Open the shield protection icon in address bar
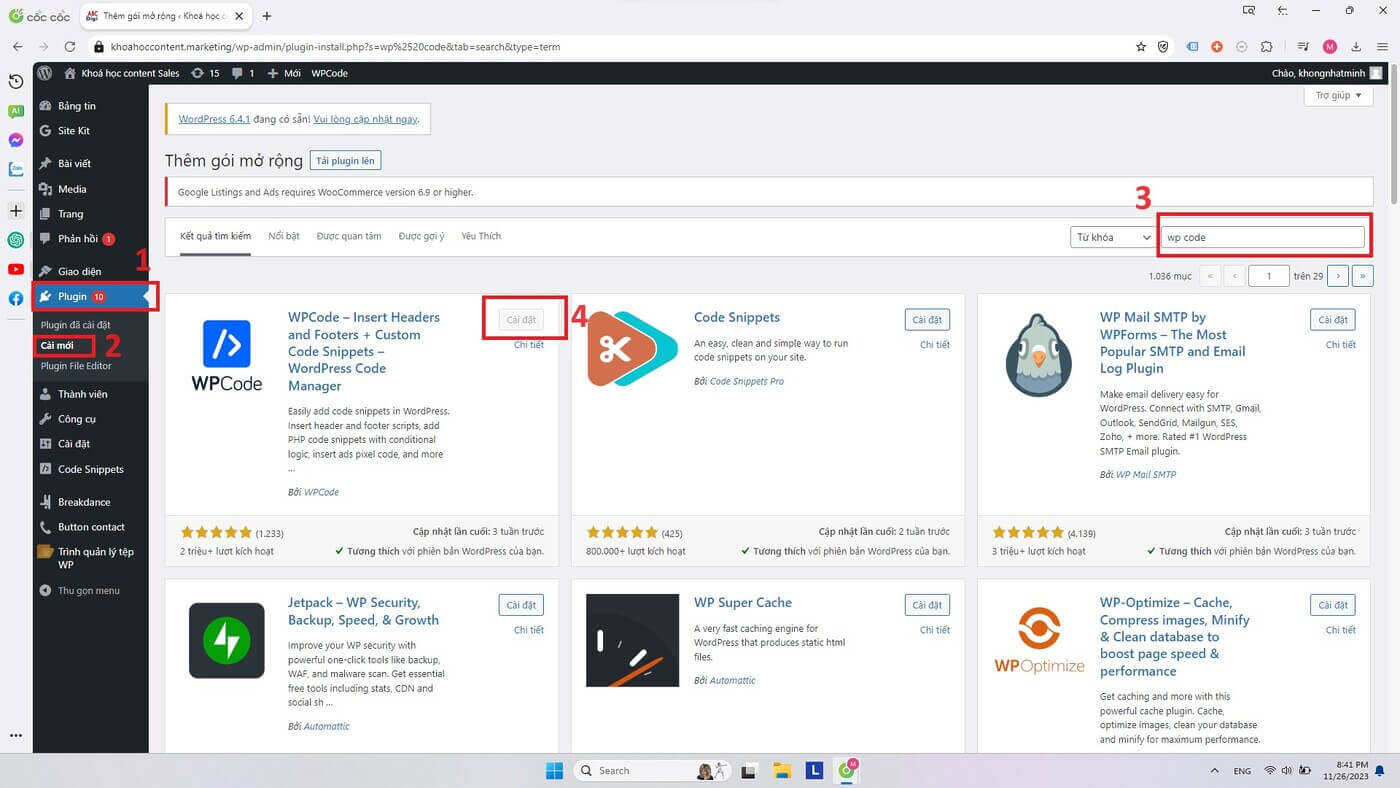Image resolution: width=1400 pixels, height=788 pixels. point(1163,47)
